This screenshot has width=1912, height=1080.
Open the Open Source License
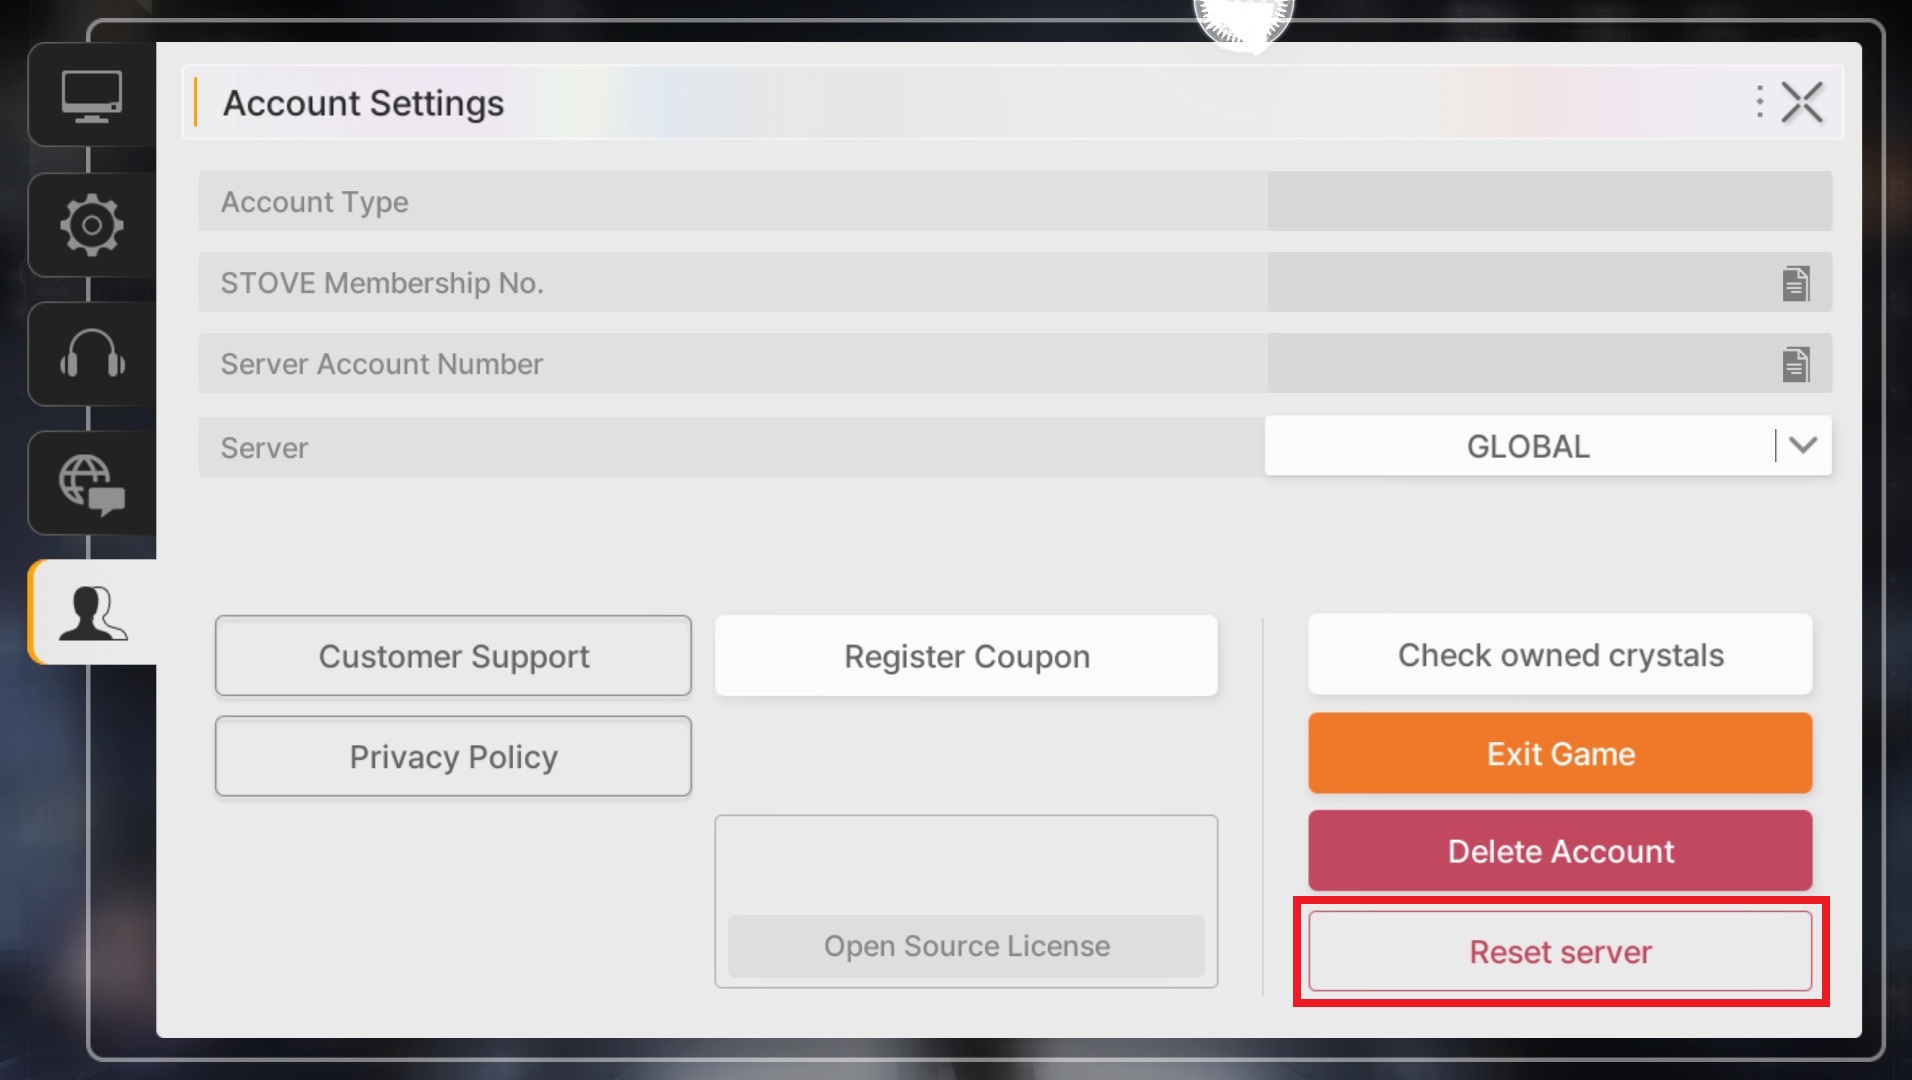[966, 946]
